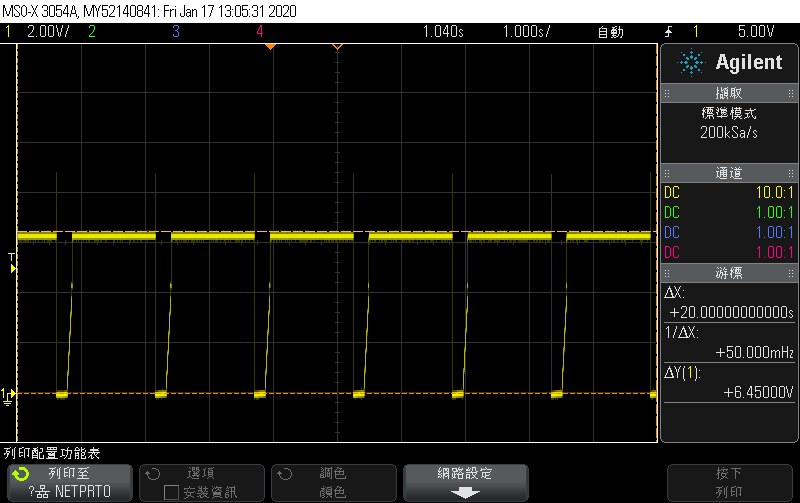Click the 1.000s/ timebase value

pyautogui.click(x=527, y=32)
